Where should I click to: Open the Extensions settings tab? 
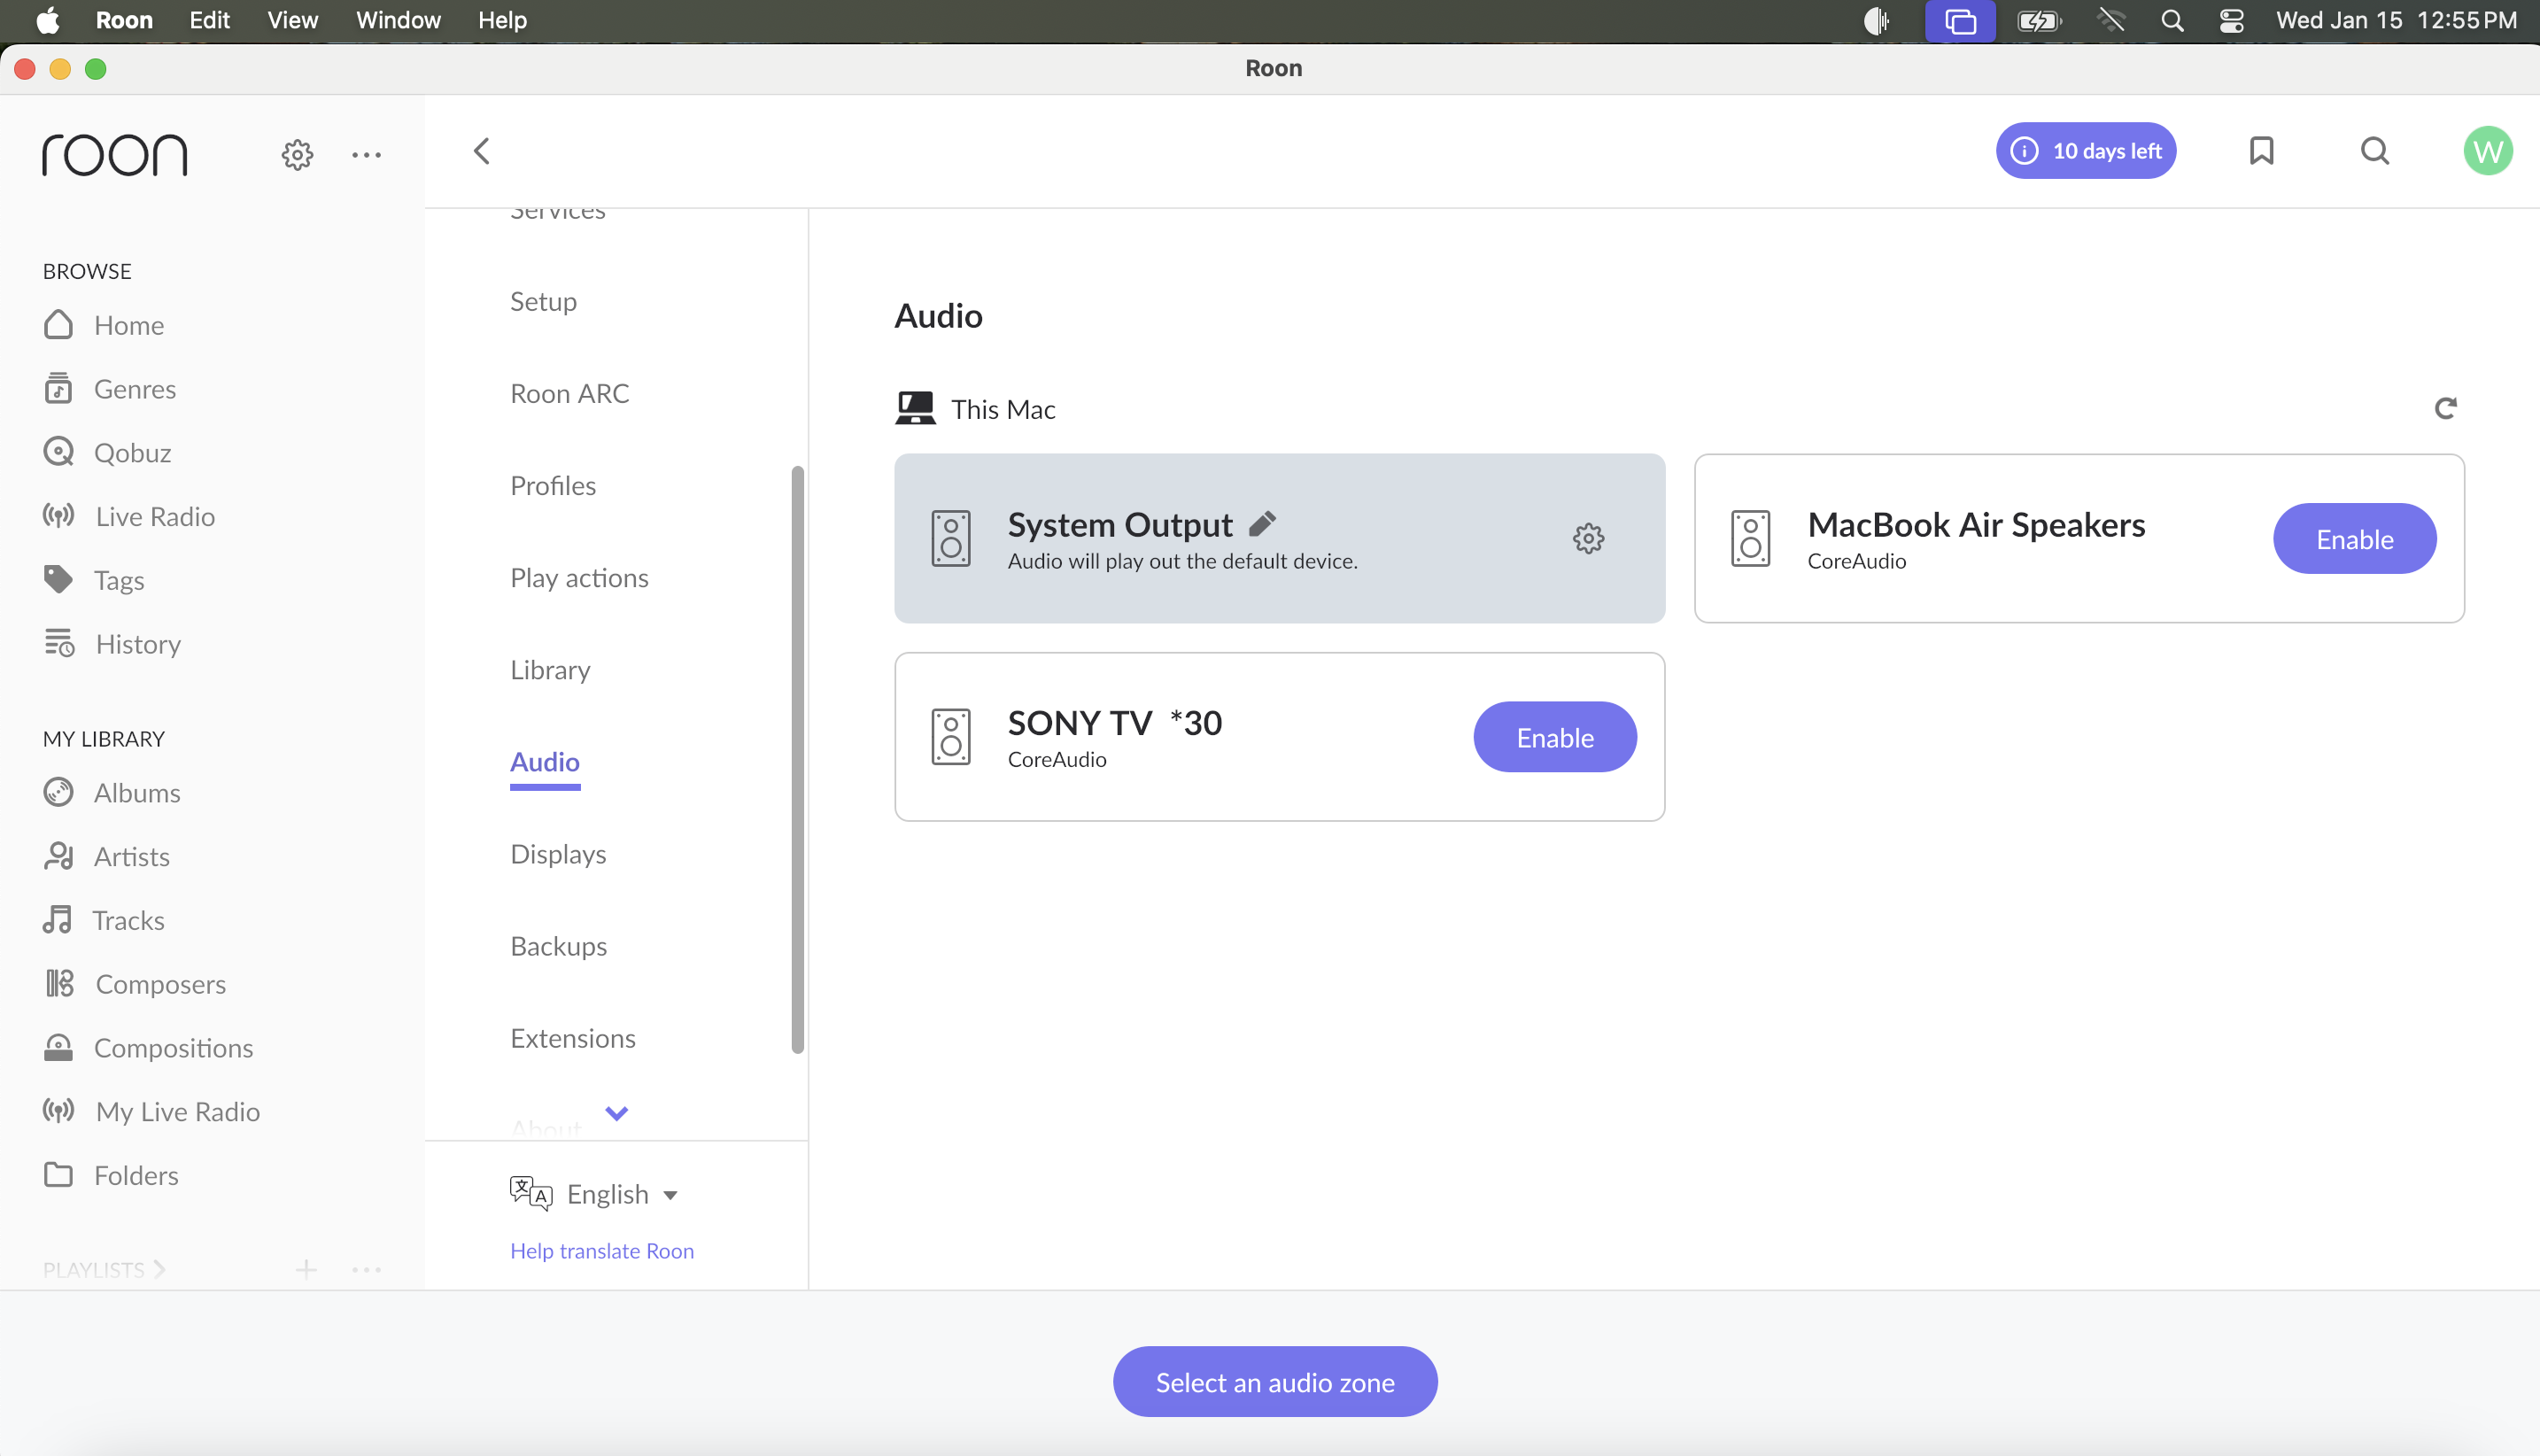click(x=572, y=1038)
